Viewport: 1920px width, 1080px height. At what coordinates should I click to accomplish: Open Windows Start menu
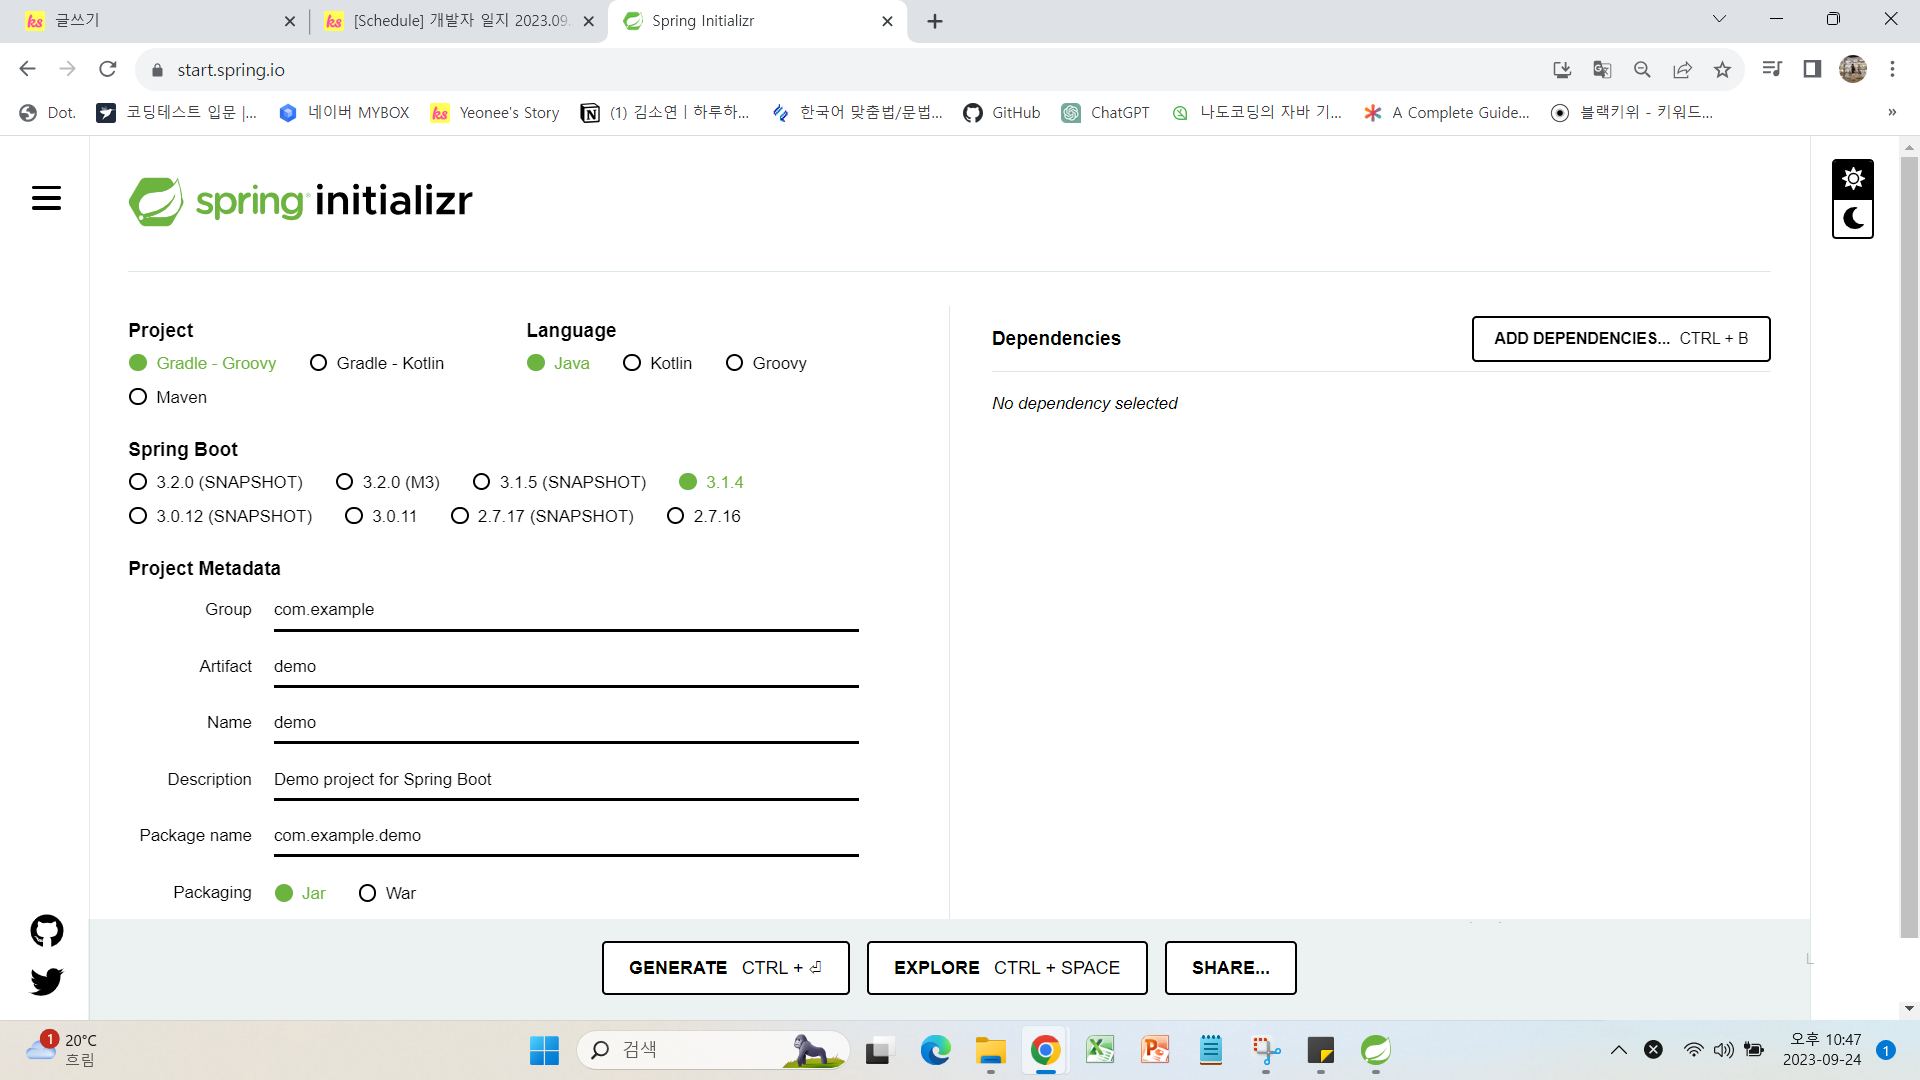(x=544, y=1050)
